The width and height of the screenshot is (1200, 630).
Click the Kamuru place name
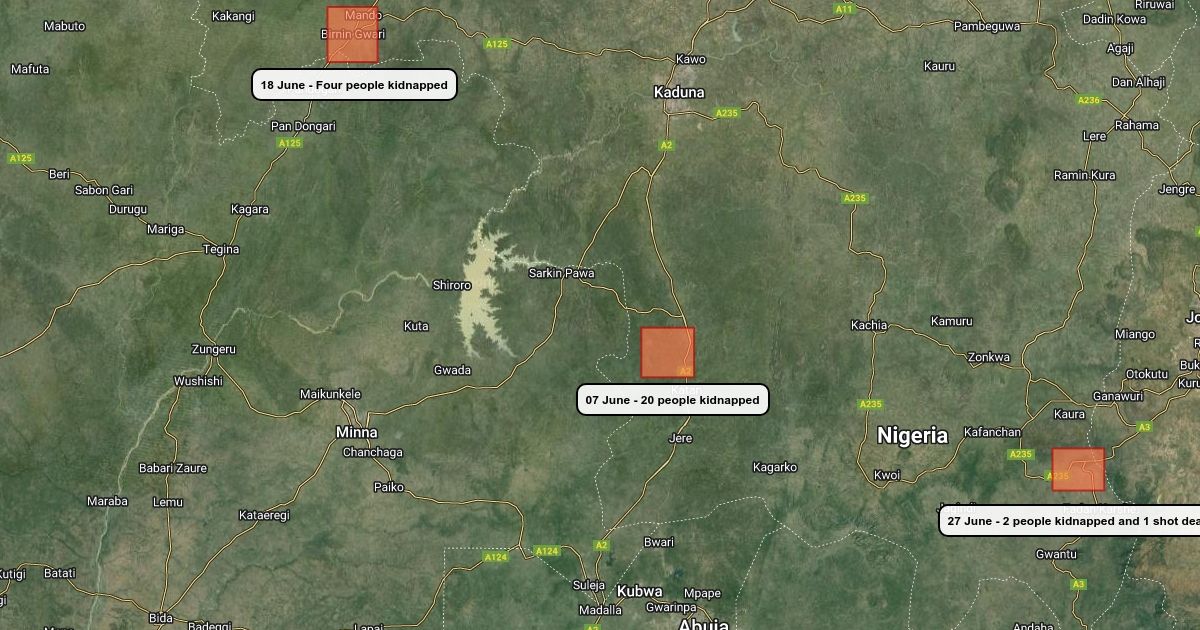point(951,321)
